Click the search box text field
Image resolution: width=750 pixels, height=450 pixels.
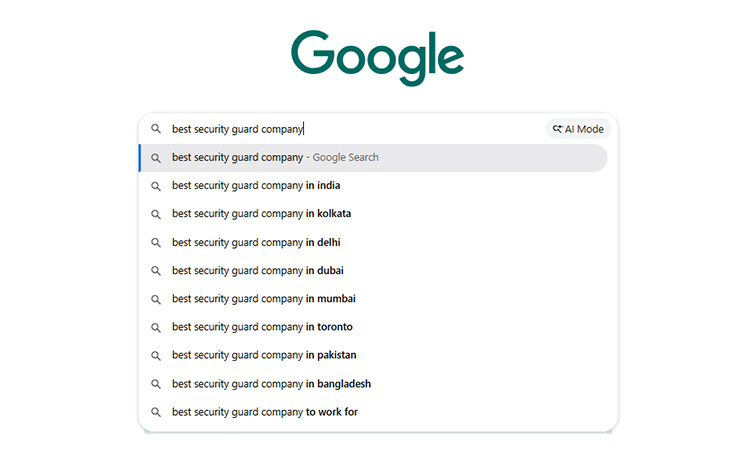(x=350, y=129)
